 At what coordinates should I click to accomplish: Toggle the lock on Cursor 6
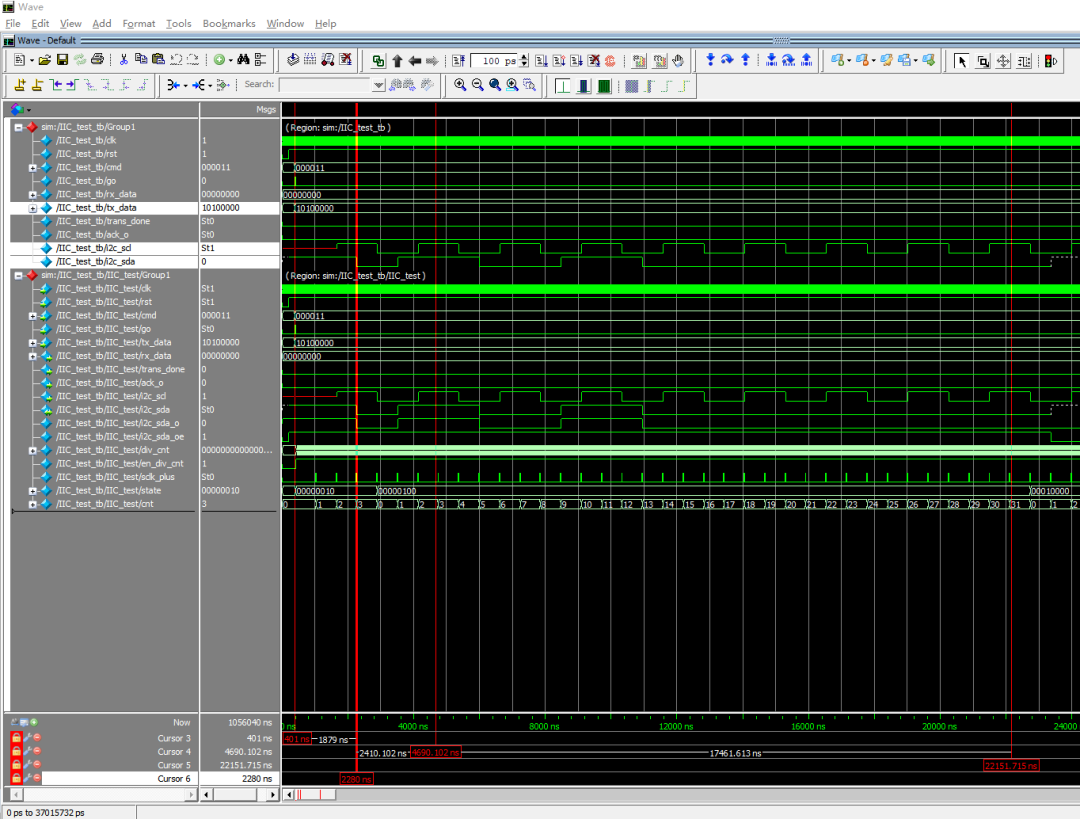[x=16, y=778]
